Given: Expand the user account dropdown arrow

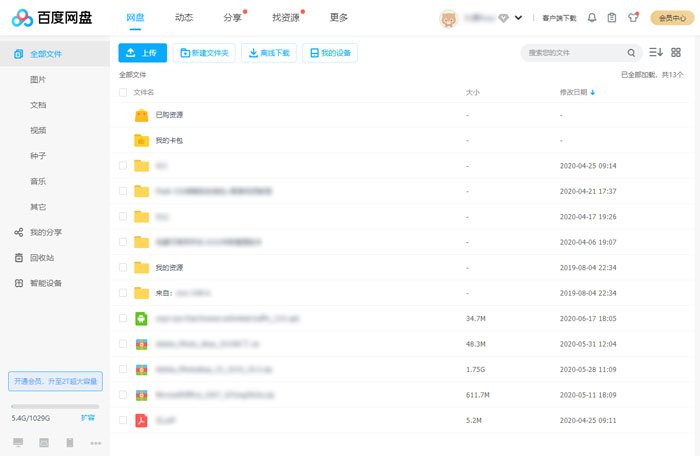Looking at the screenshot, I should (x=518, y=18).
